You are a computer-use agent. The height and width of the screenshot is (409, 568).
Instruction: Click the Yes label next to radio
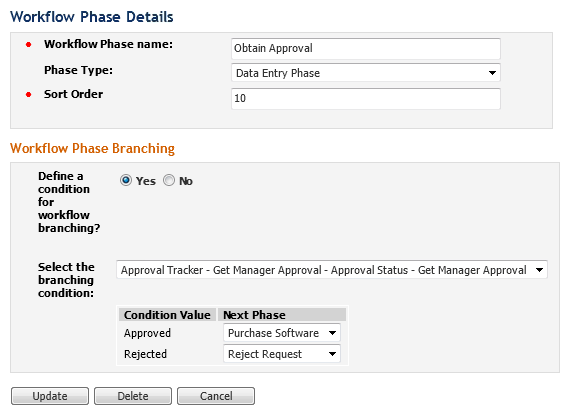click(x=146, y=181)
